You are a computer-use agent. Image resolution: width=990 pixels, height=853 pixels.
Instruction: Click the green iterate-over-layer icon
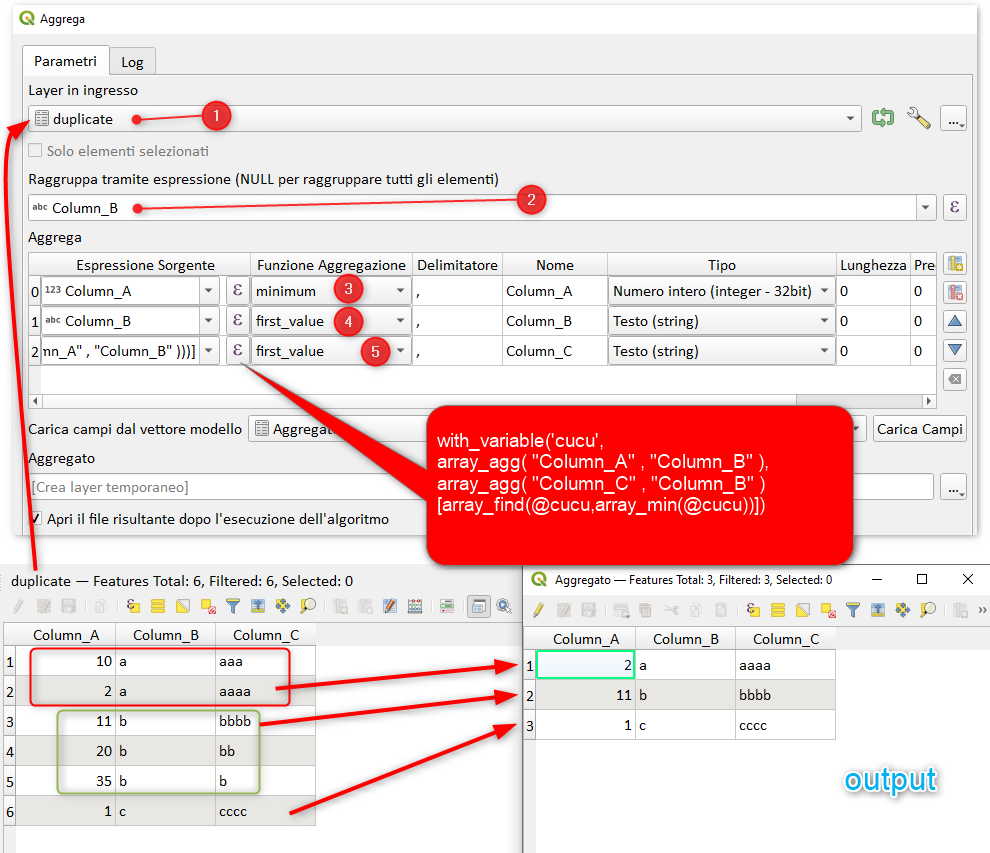pyautogui.click(x=882, y=119)
